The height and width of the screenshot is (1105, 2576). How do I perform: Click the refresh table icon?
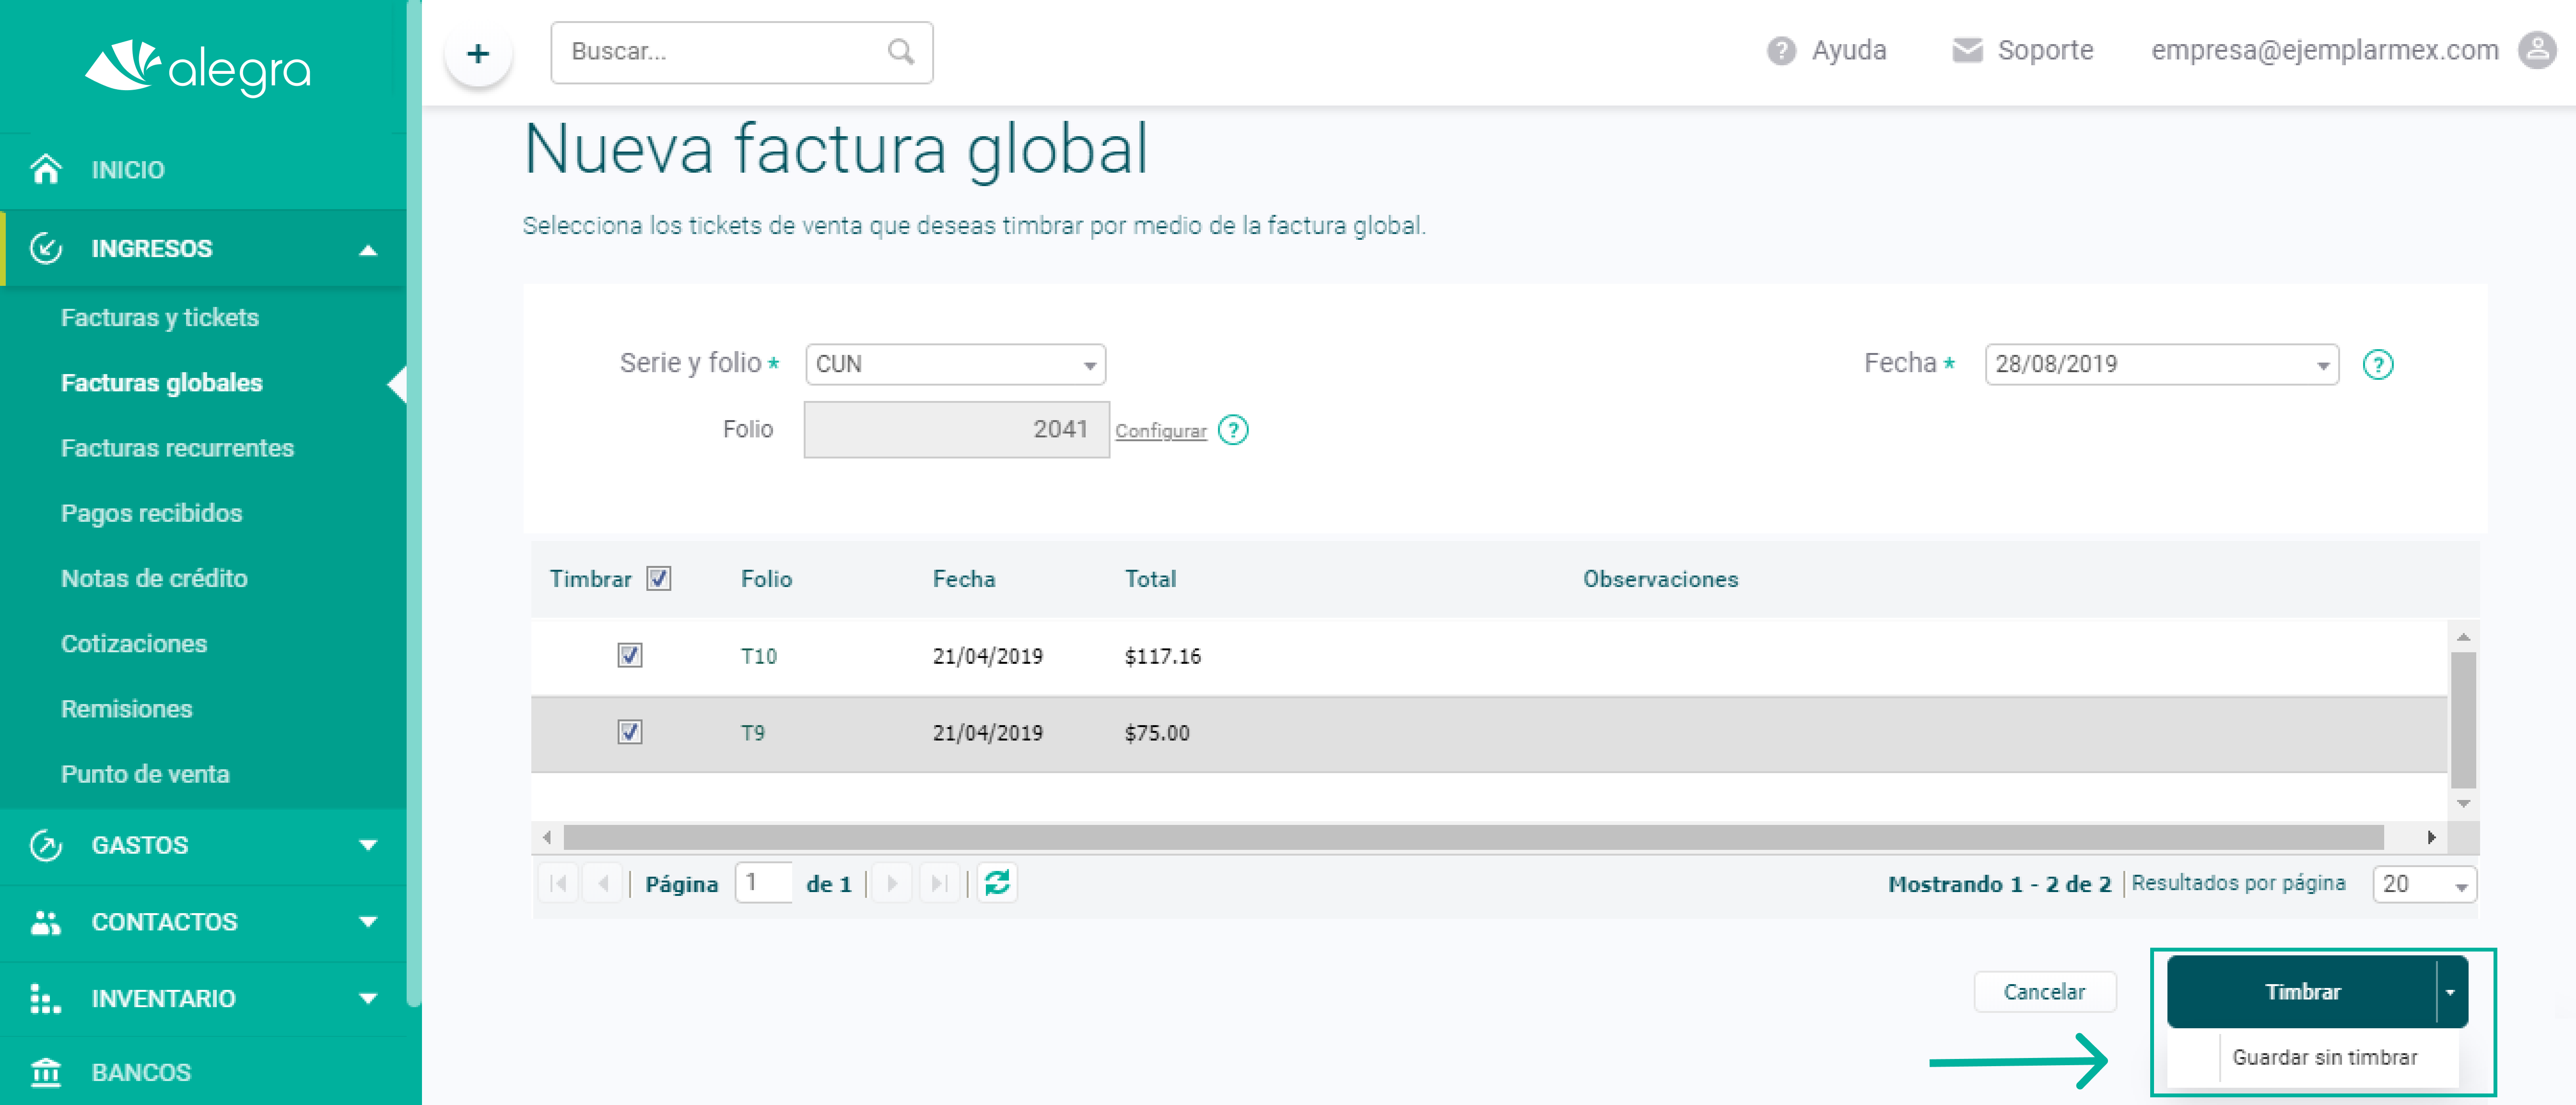(997, 883)
